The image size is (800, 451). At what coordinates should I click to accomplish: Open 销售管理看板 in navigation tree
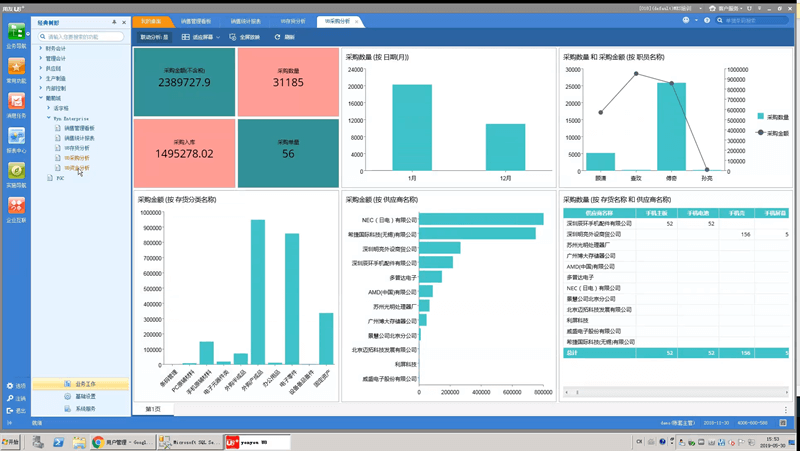[79, 128]
